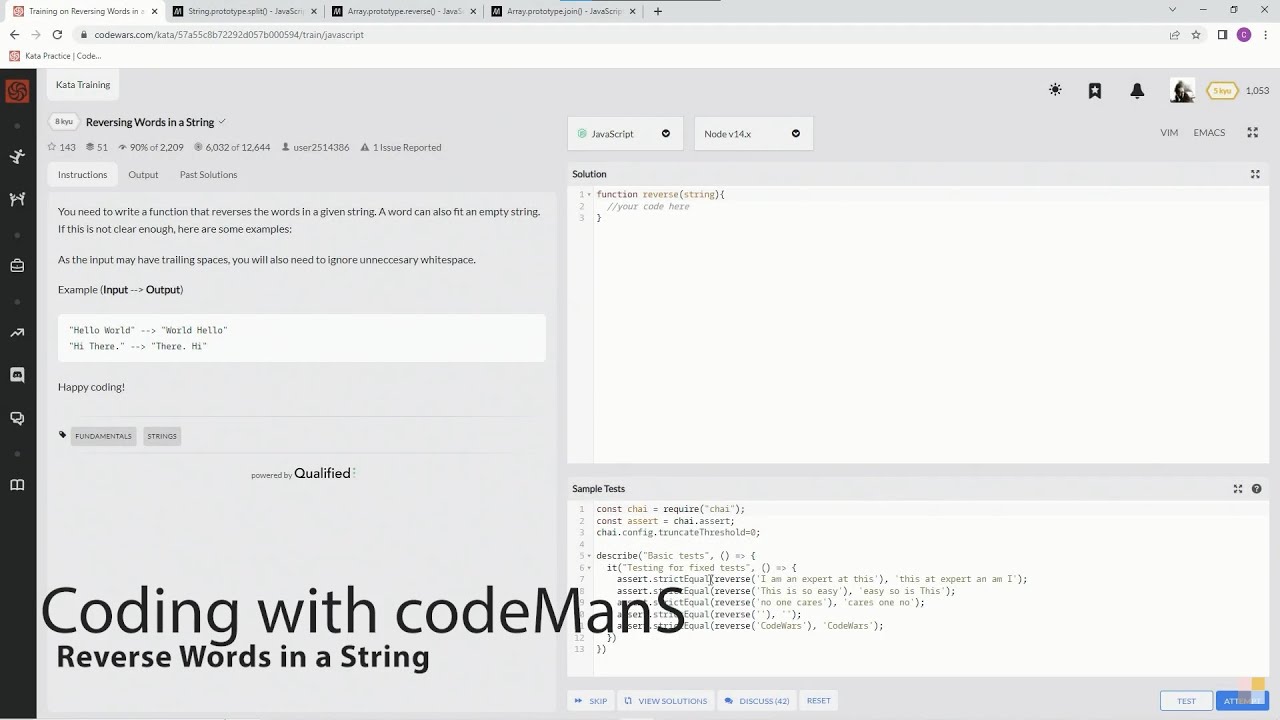Share this page via the browser share icon
Viewport: 1280px width, 720px height.
tap(1174, 34)
